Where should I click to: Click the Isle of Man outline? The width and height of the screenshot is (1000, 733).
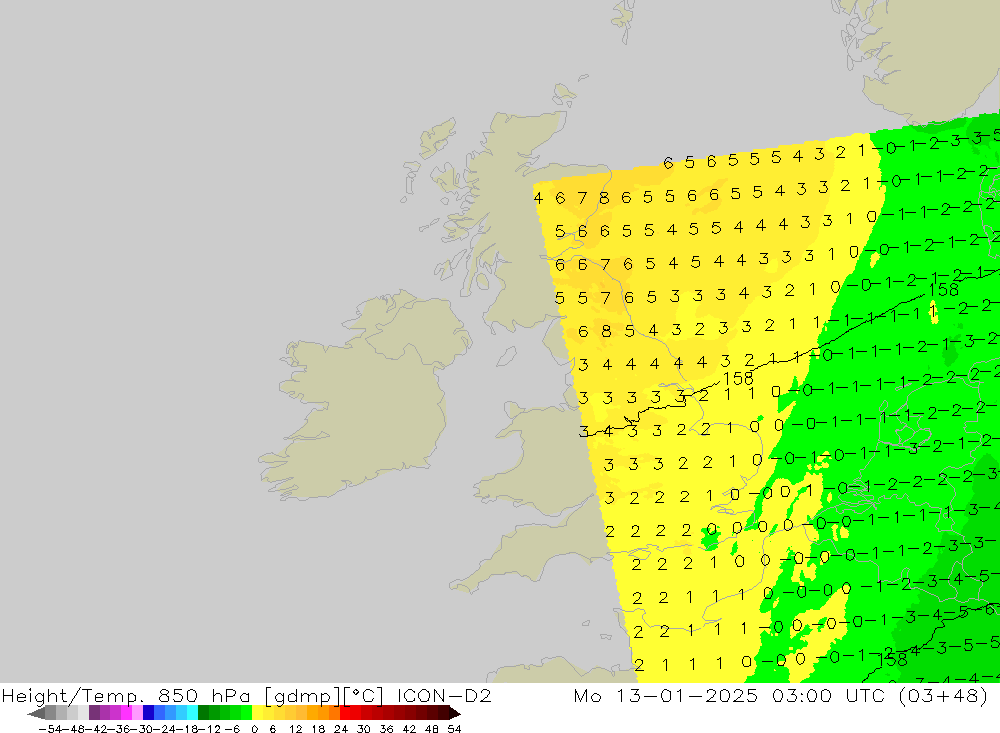click(x=506, y=356)
